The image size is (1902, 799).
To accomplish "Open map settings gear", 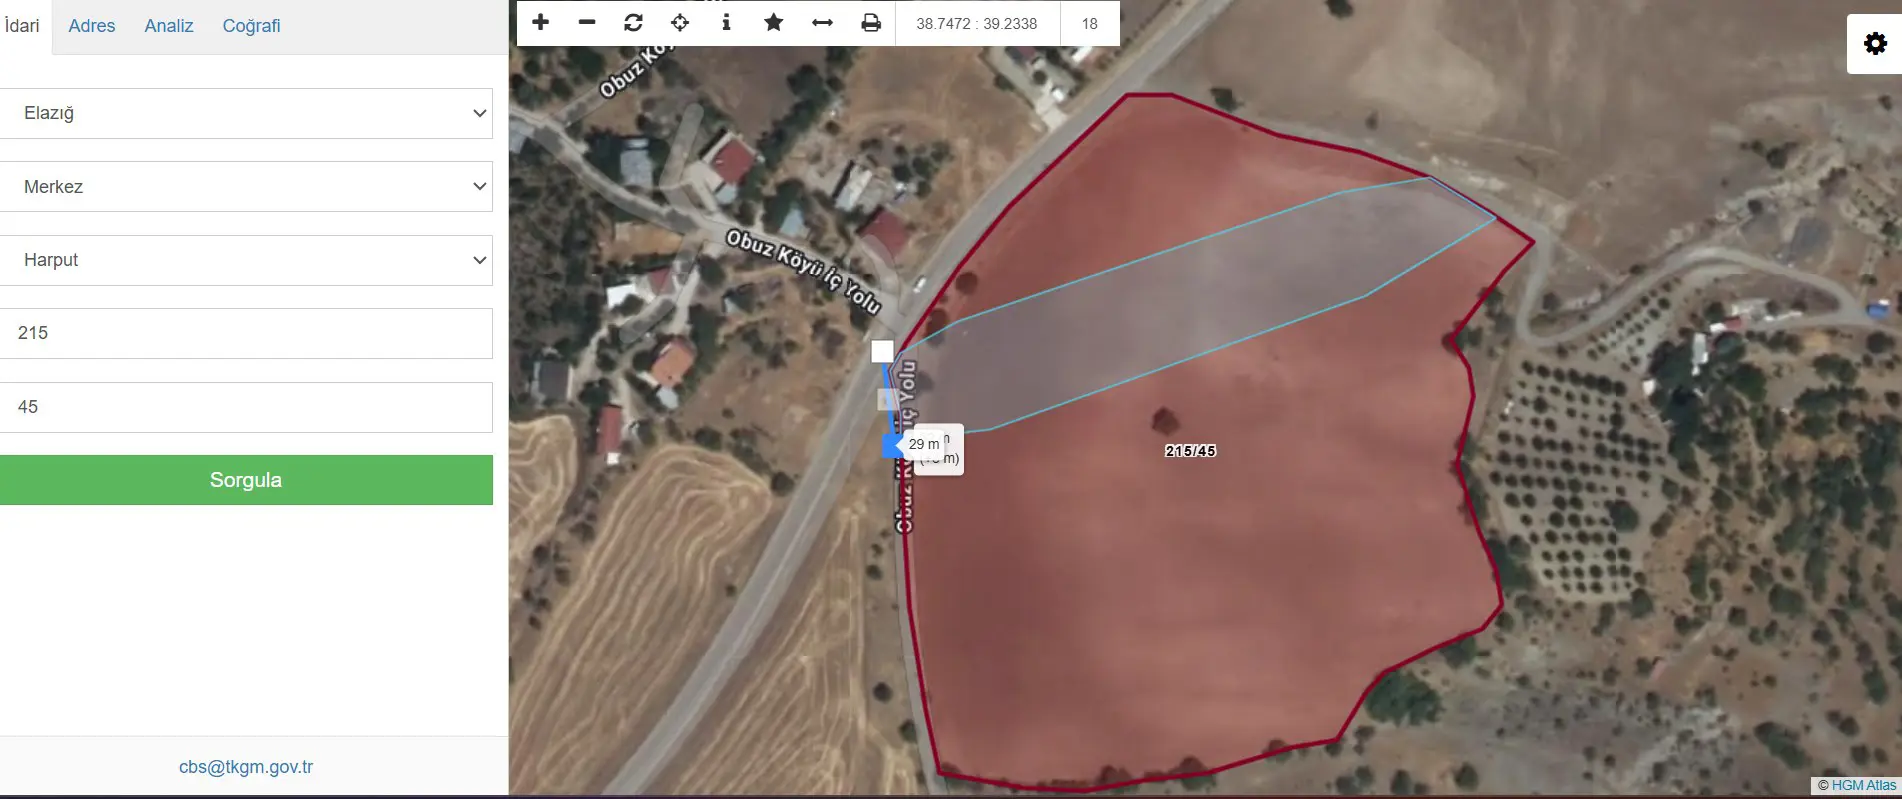I will pos(1875,43).
